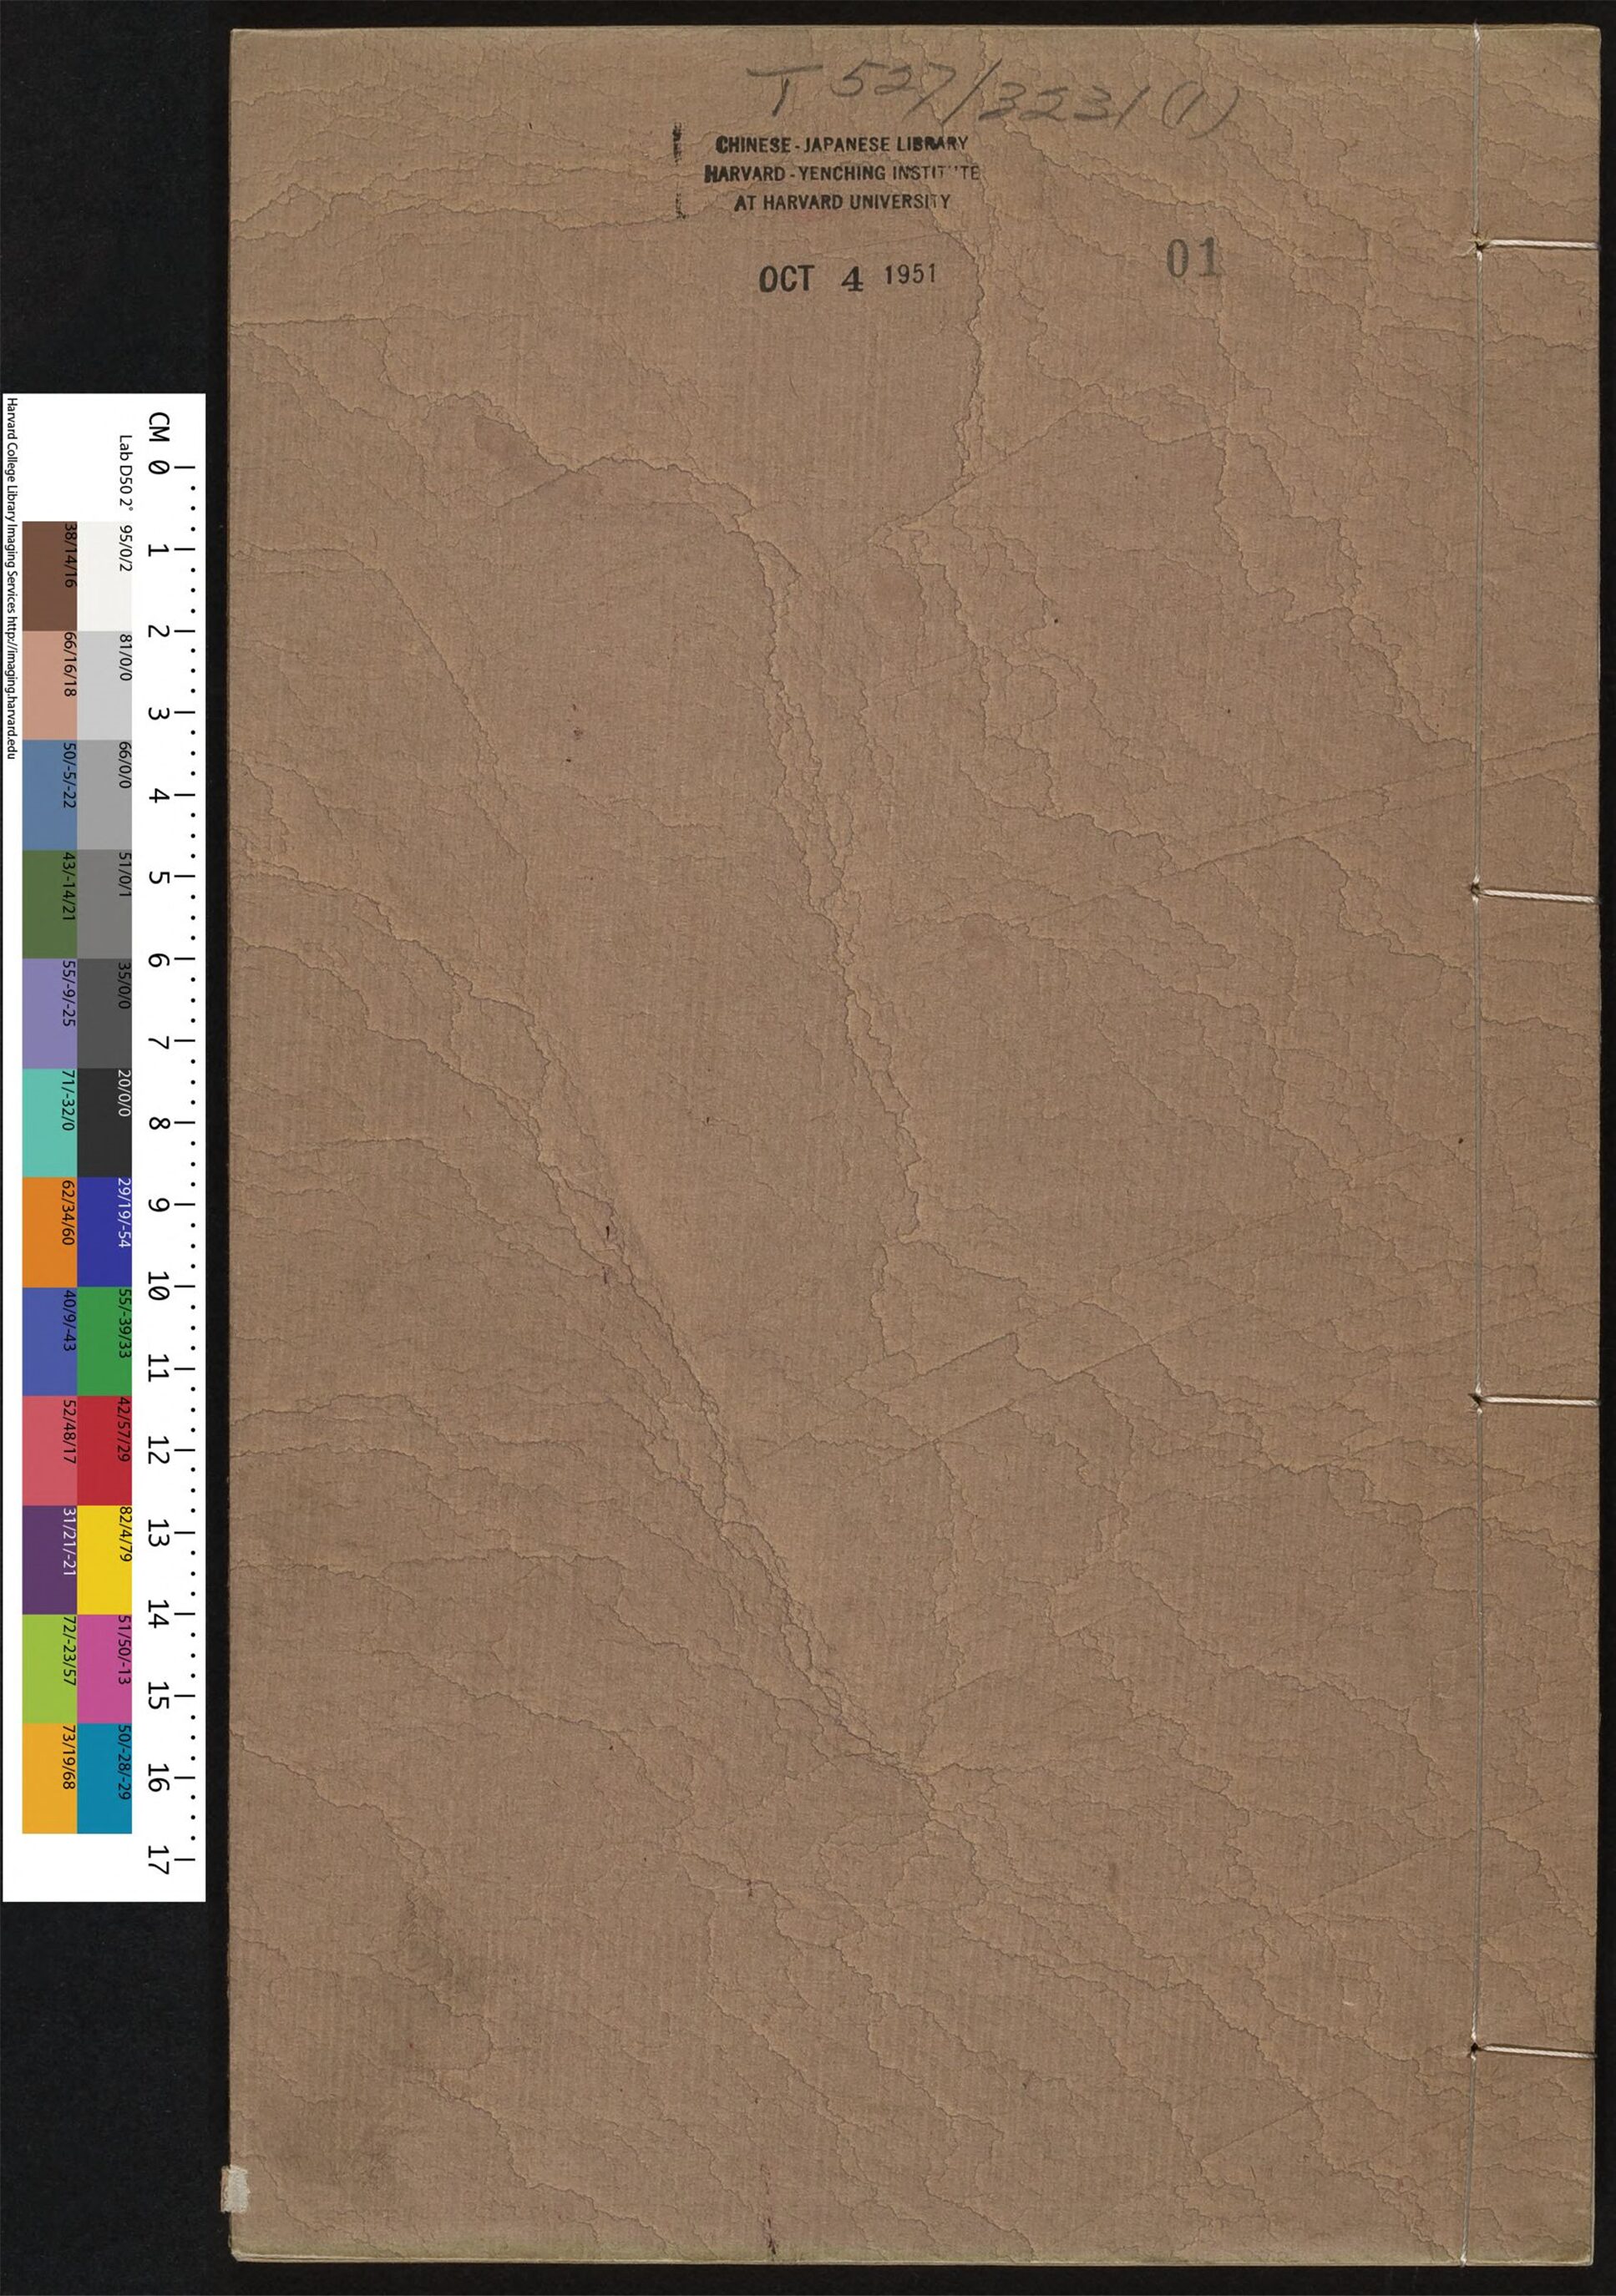Click the stamped number "01"
Screen dimensions: 1616x2296
pyautogui.click(x=1193, y=260)
